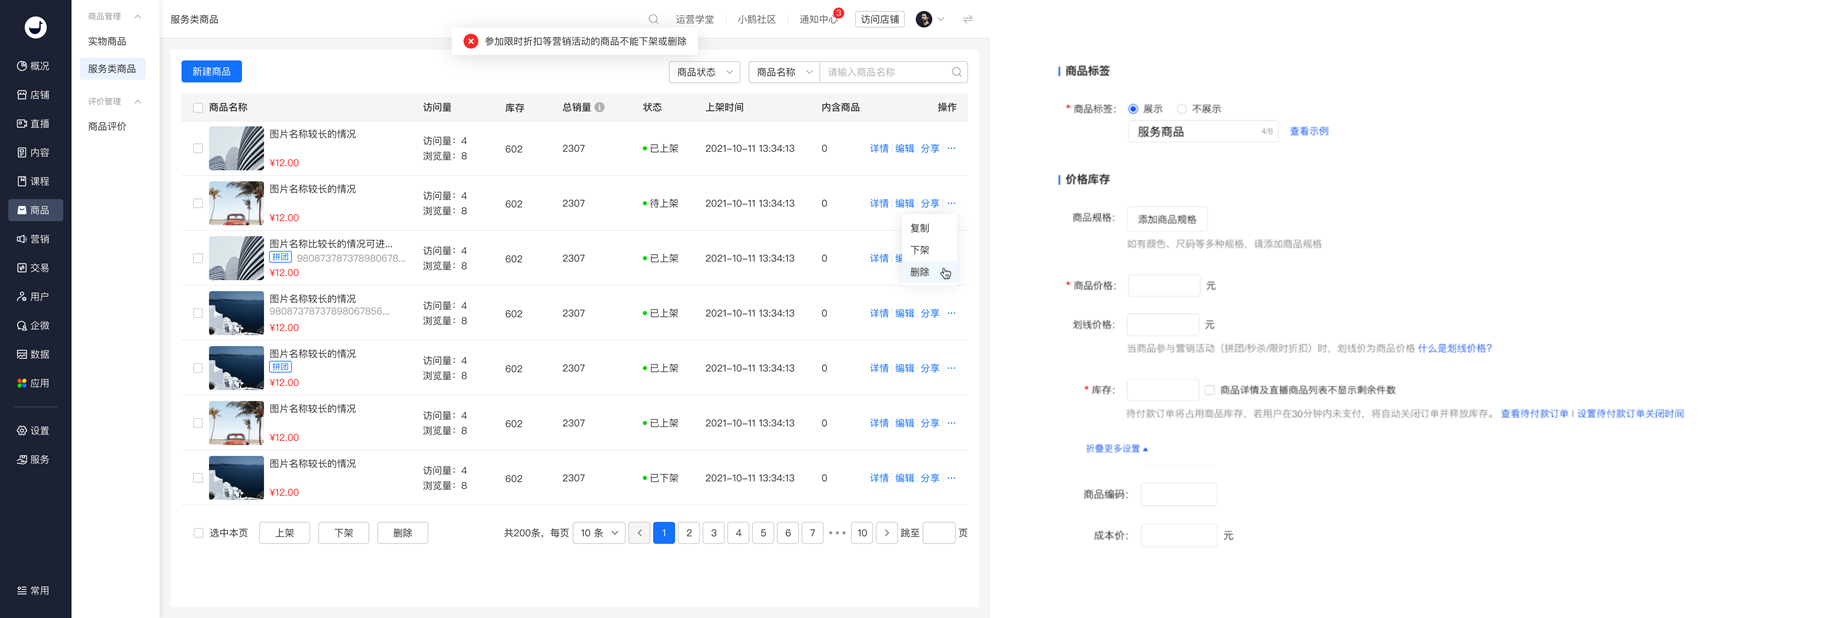This screenshot has width=1837, height=618.
Task: Open more actions for the 已下架 row
Action: pyautogui.click(x=952, y=478)
